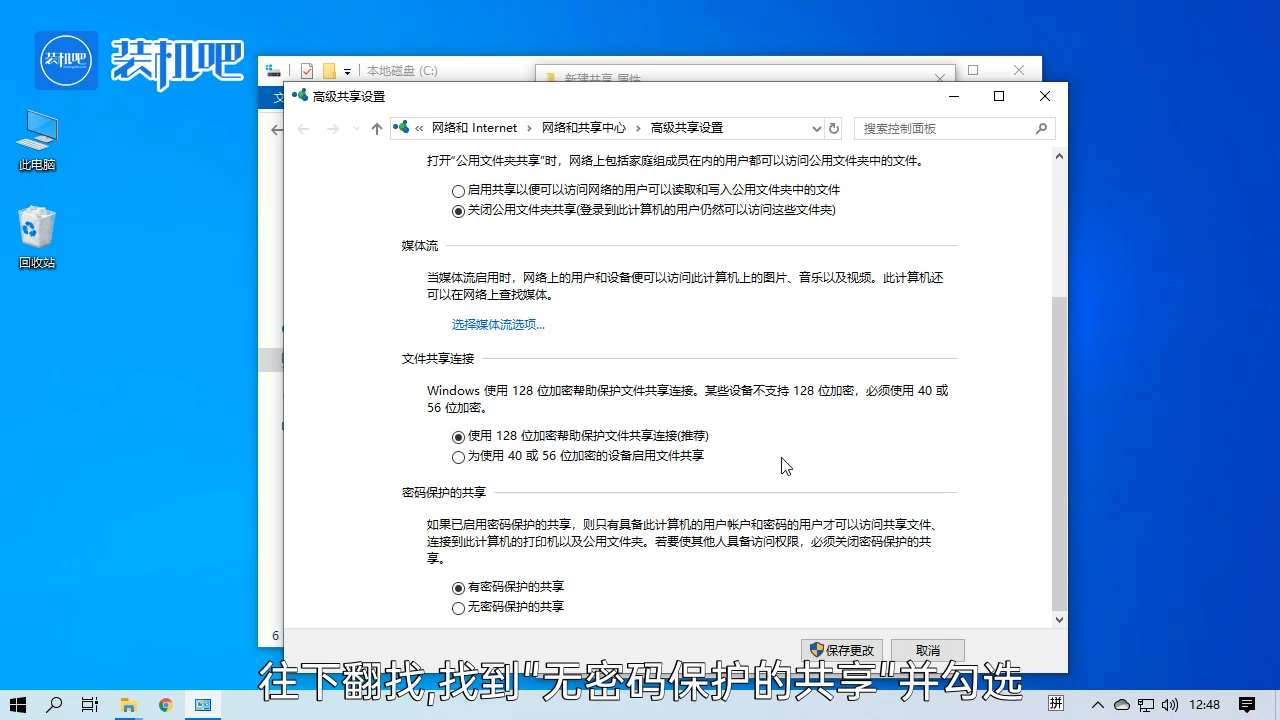This screenshot has width=1280, height=720.
Task: Click the up one level arrow
Action: (x=376, y=128)
